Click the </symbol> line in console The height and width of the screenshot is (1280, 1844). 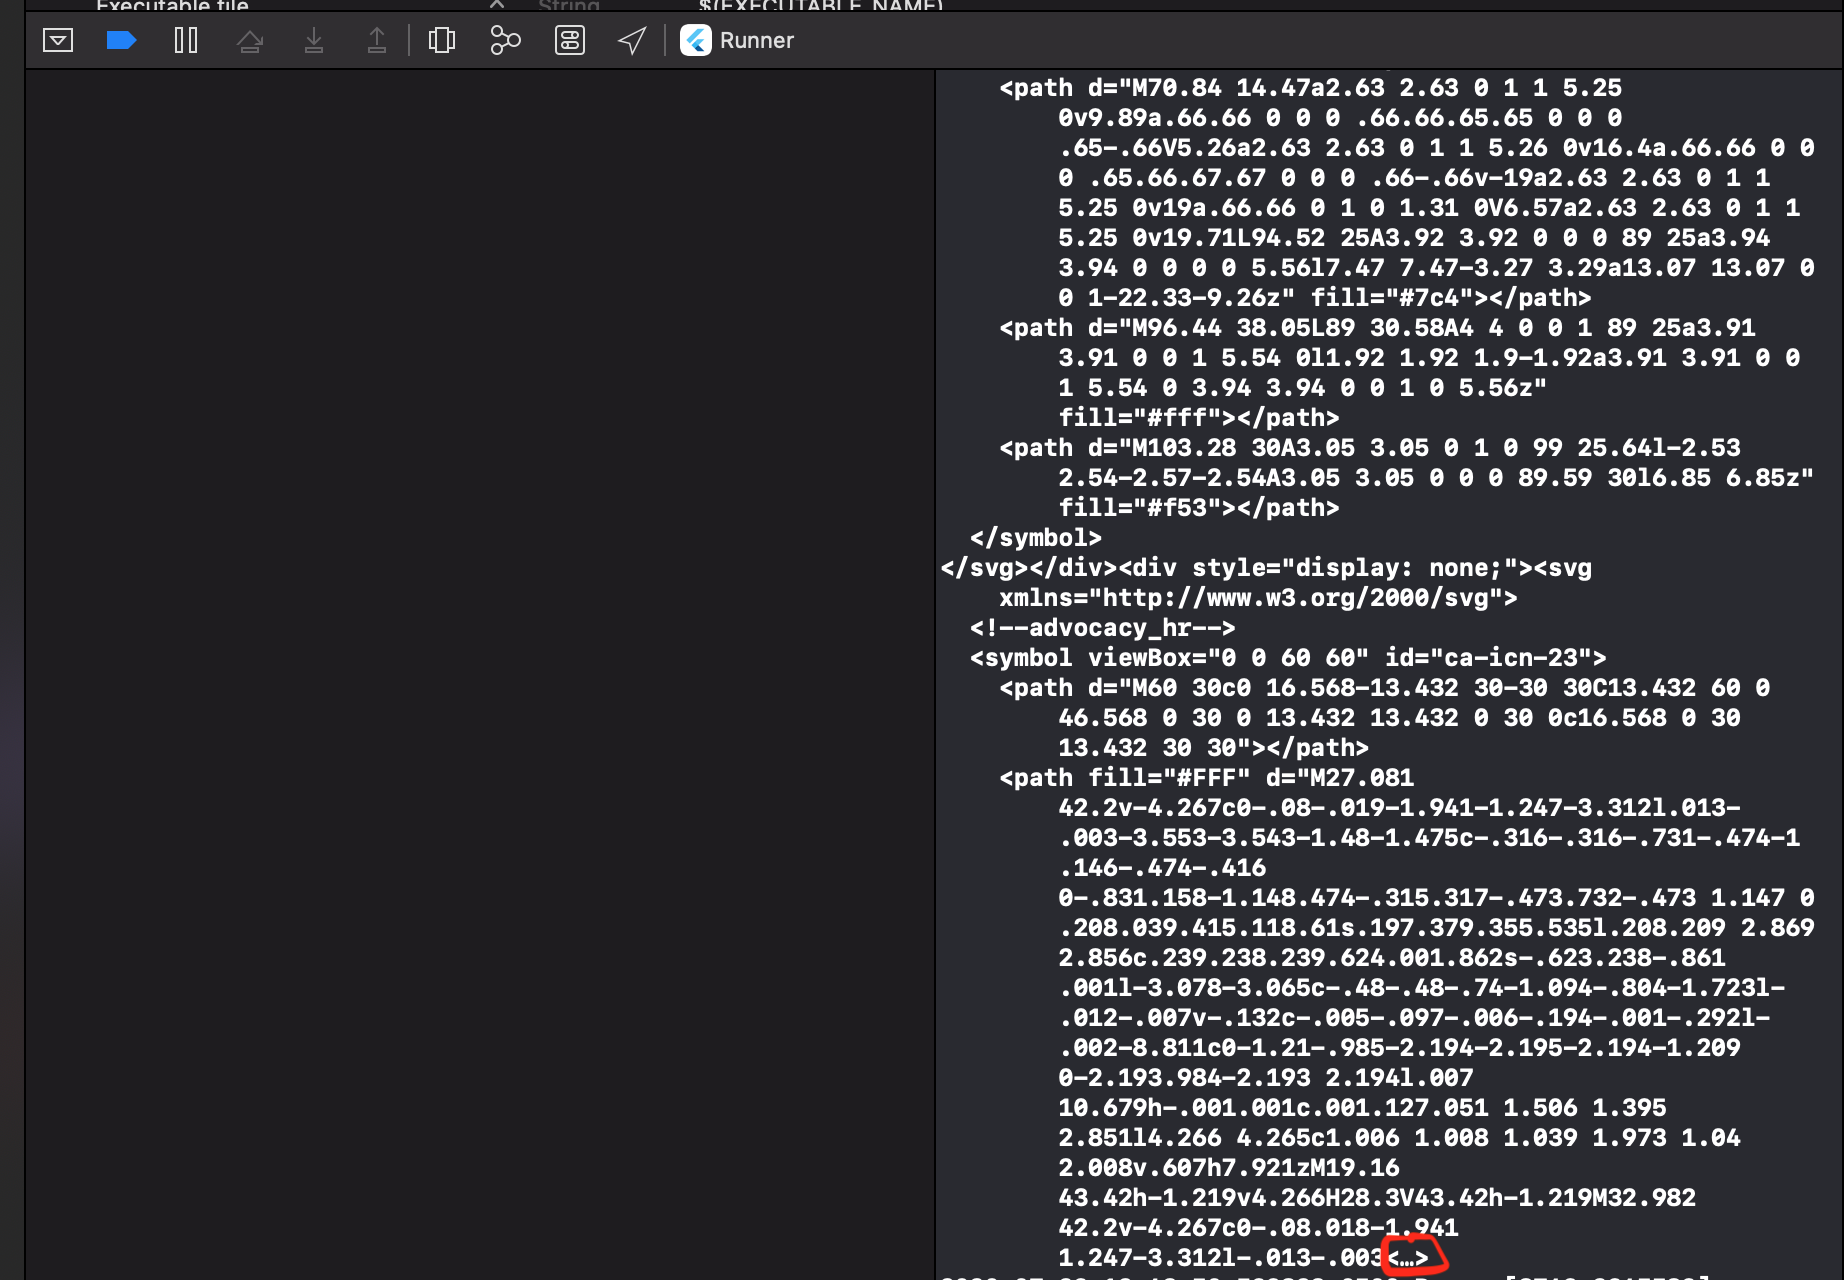coord(1035,538)
